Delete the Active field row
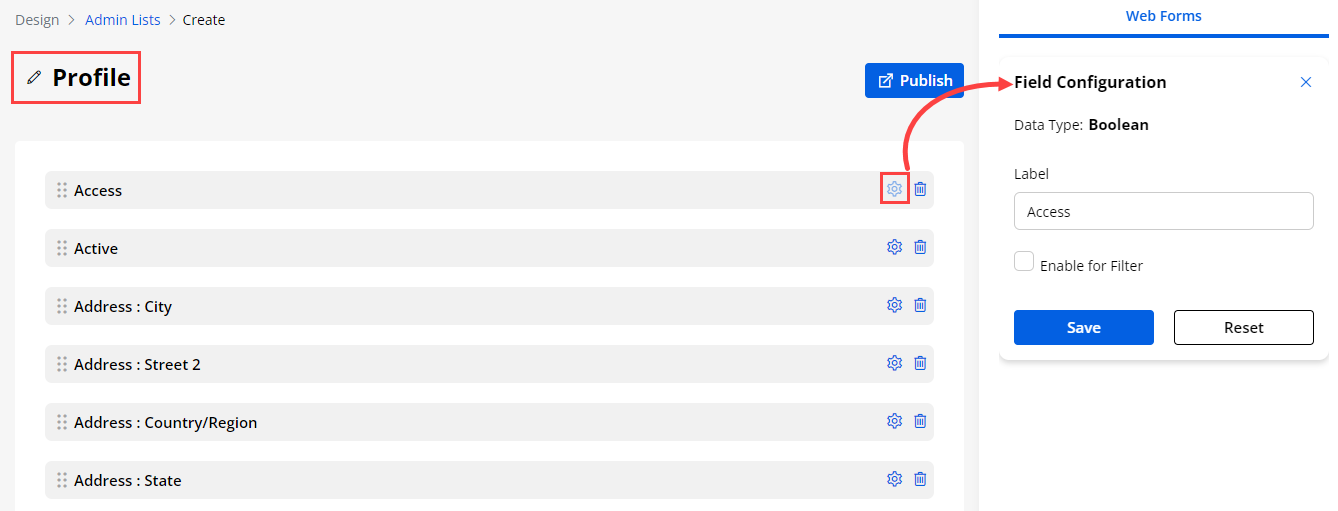The image size is (1338, 511). 920,247
